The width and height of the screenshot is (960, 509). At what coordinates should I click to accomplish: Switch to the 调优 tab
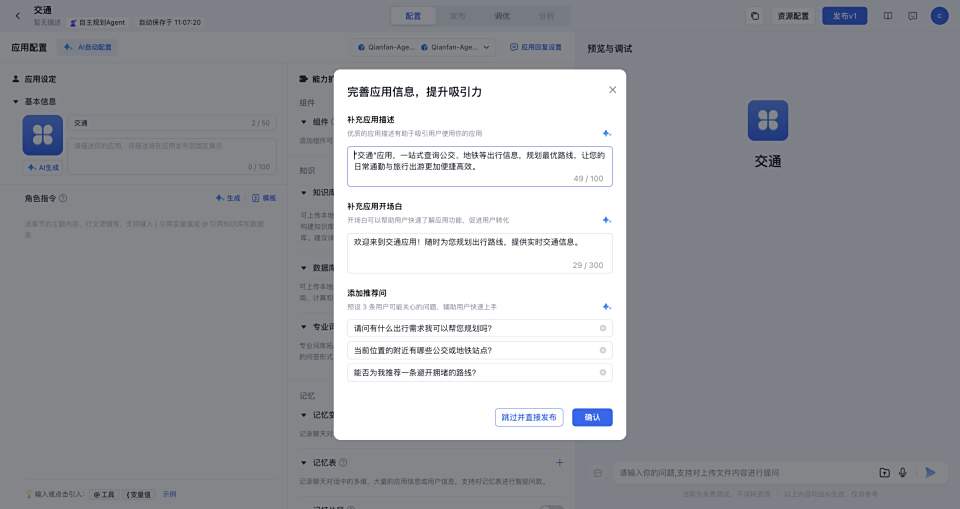tap(502, 16)
